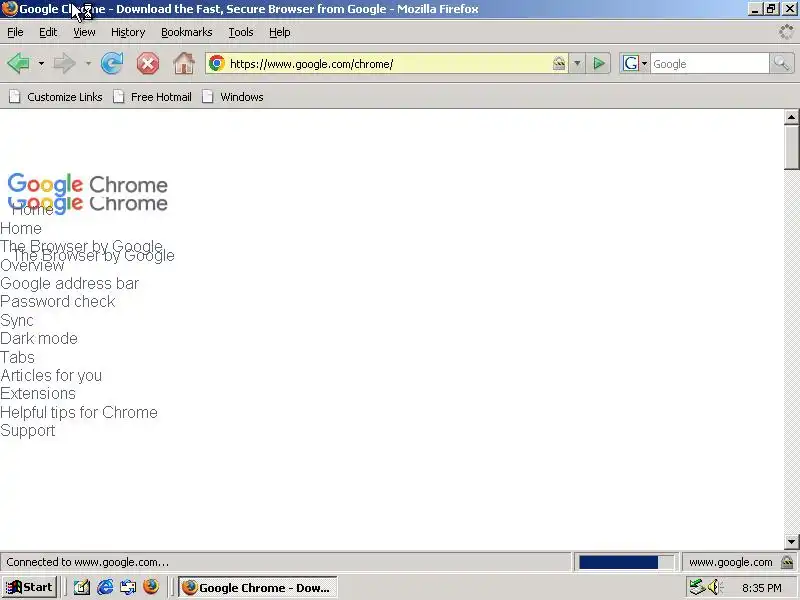Open the Customize Links bookmark
This screenshot has height=600, width=800.
point(56,97)
